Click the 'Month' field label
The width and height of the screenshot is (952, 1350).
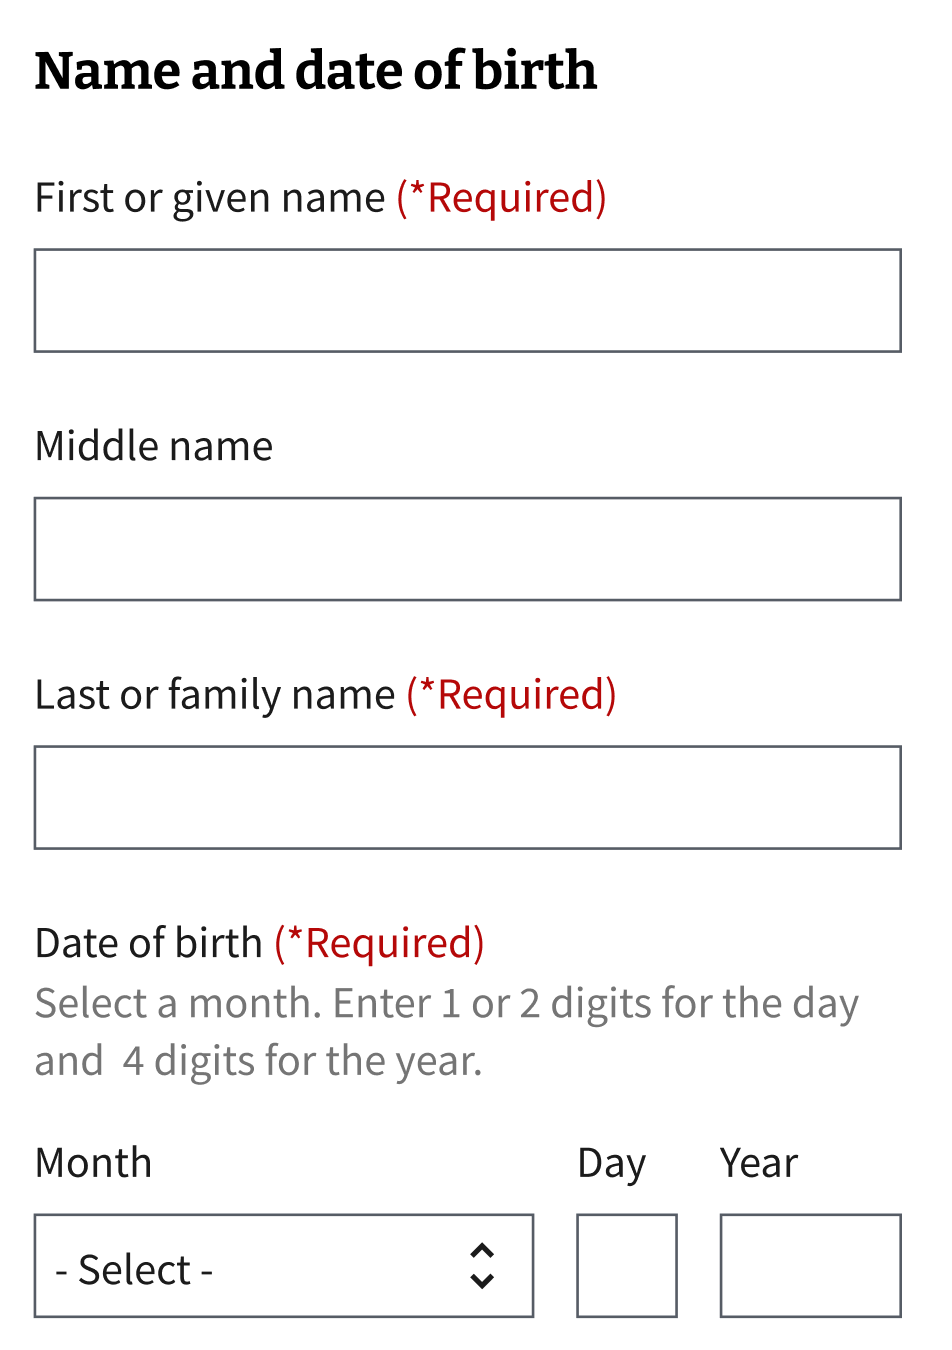[93, 1161]
